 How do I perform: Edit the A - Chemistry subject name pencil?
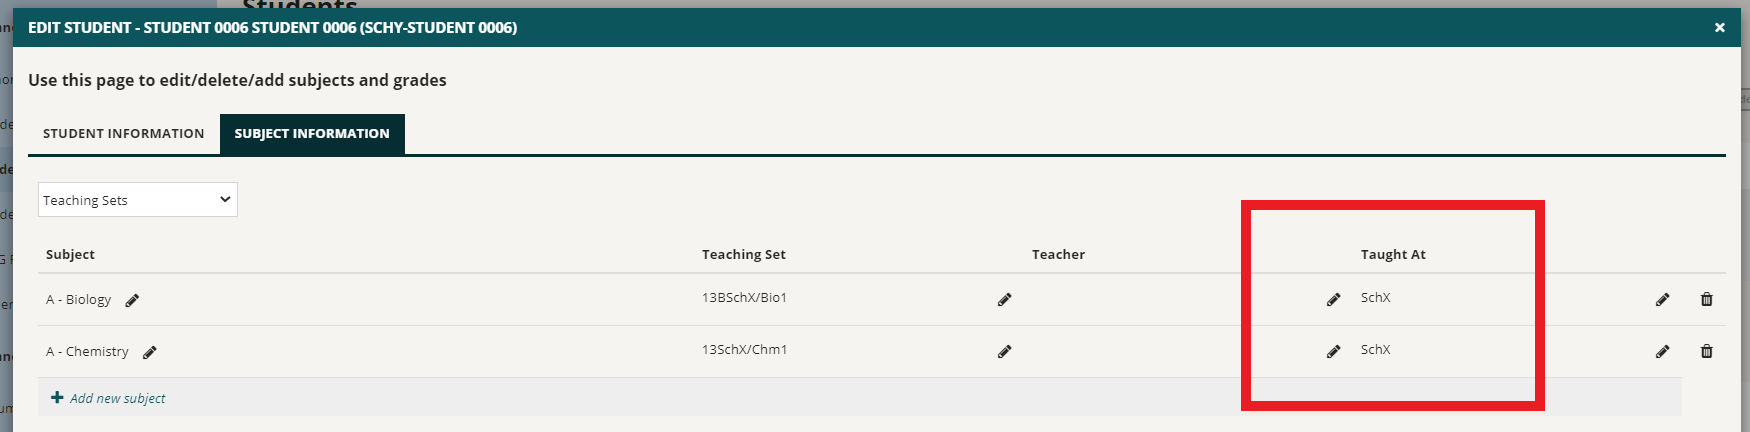click(x=150, y=352)
